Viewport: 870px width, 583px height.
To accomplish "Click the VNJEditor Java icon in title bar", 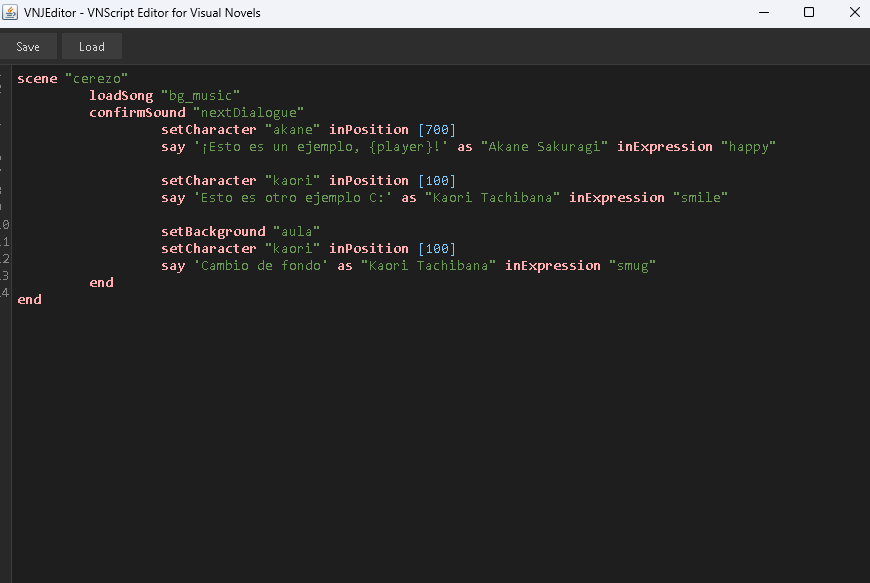I will click(12, 12).
